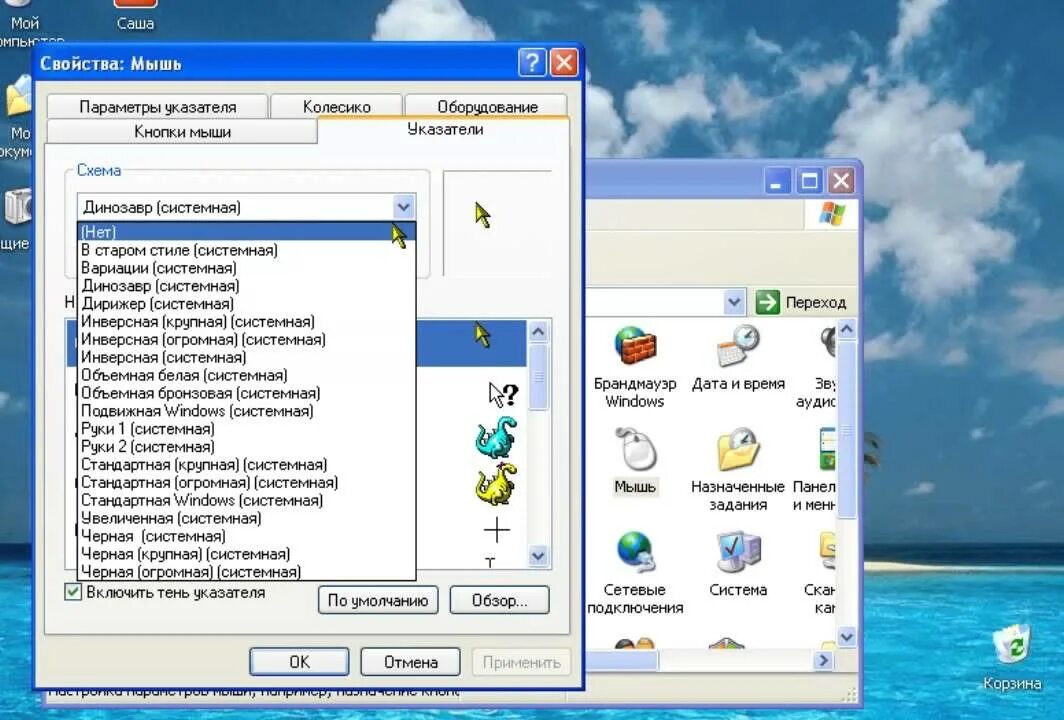
Task: Switch to Оборудование tab
Action: click(487, 107)
